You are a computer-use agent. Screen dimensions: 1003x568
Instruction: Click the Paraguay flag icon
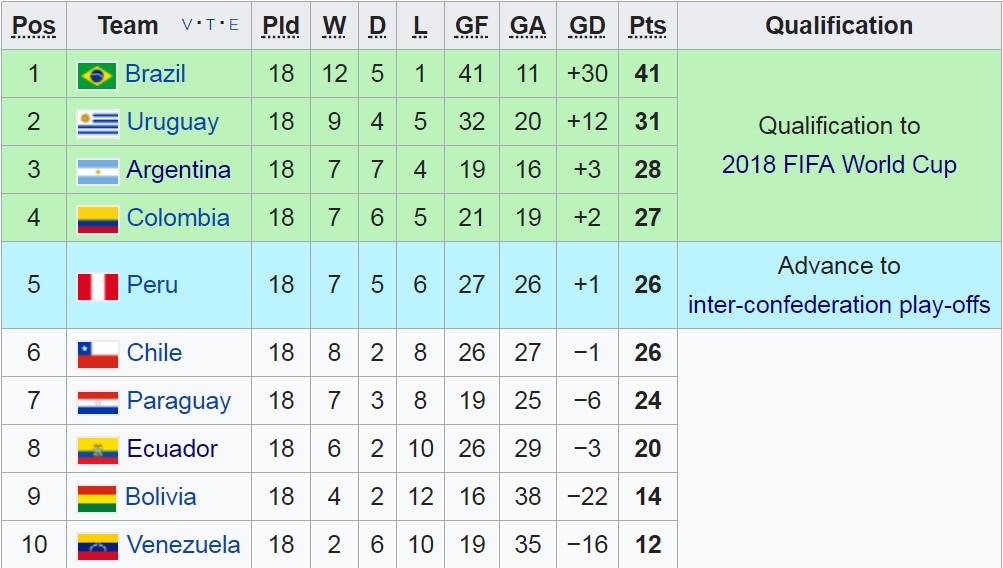click(97, 402)
